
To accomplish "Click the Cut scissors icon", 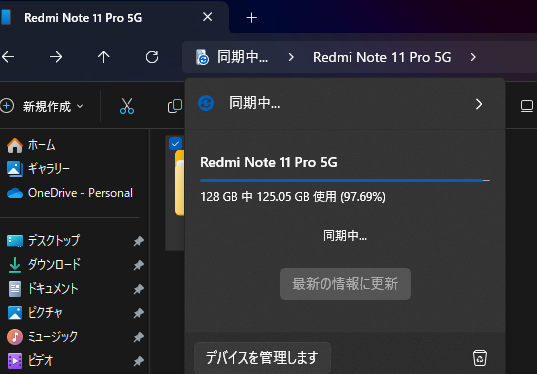I will pyautogui.click(x=127, y=106).
